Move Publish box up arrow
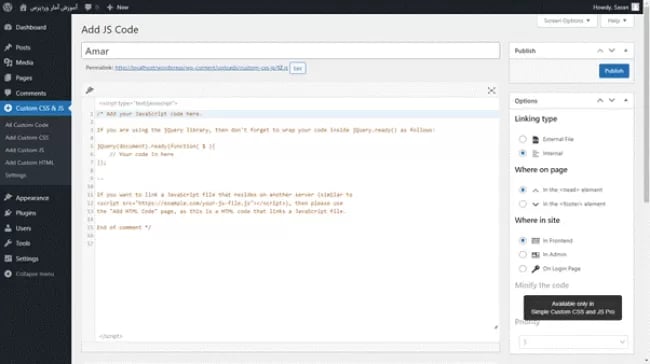The height and width of the screenshot is (364, 650). tap(600, 51)
